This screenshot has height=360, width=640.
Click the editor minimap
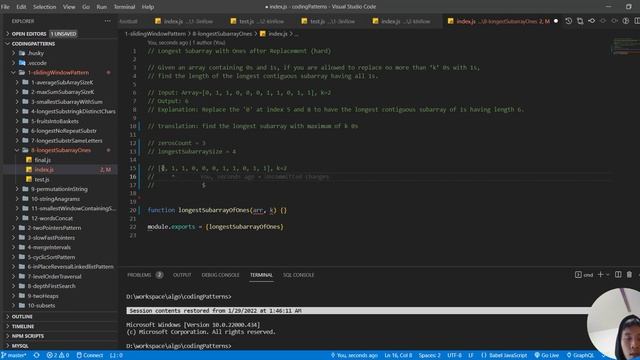pyautogui.click(x=625, y=46)
